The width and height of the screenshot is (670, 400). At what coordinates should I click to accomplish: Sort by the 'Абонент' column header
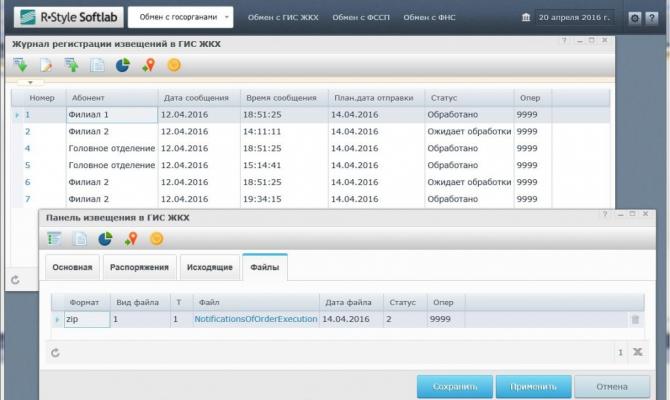(x=112, y=98)
